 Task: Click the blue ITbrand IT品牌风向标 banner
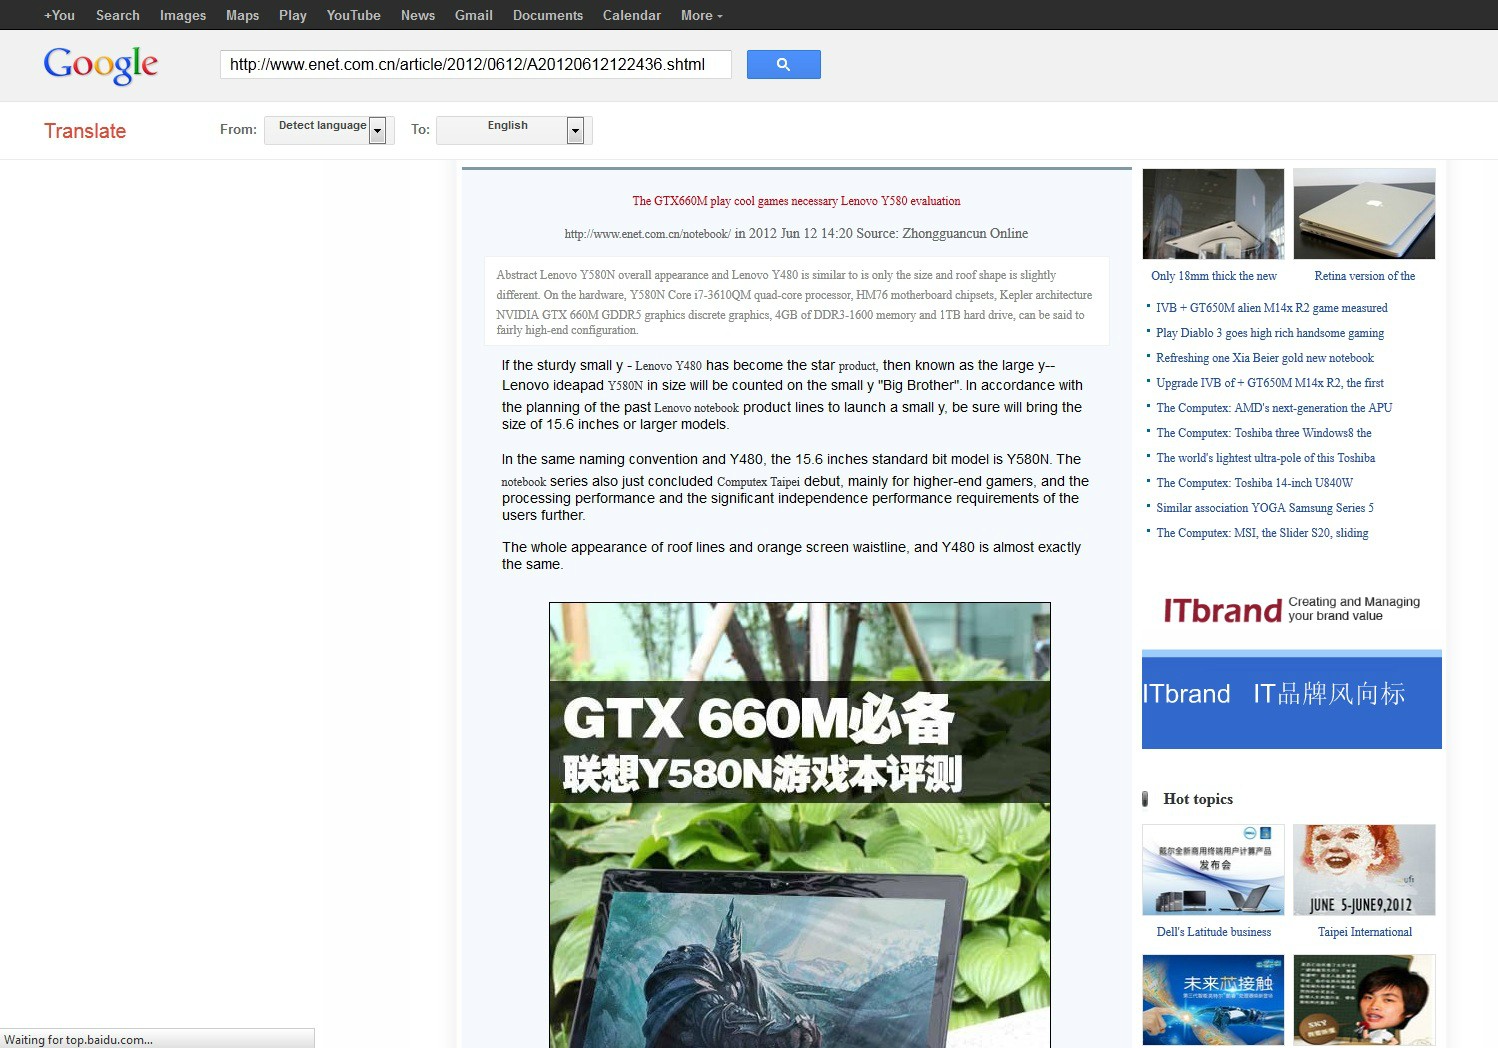click(1292, 699)
